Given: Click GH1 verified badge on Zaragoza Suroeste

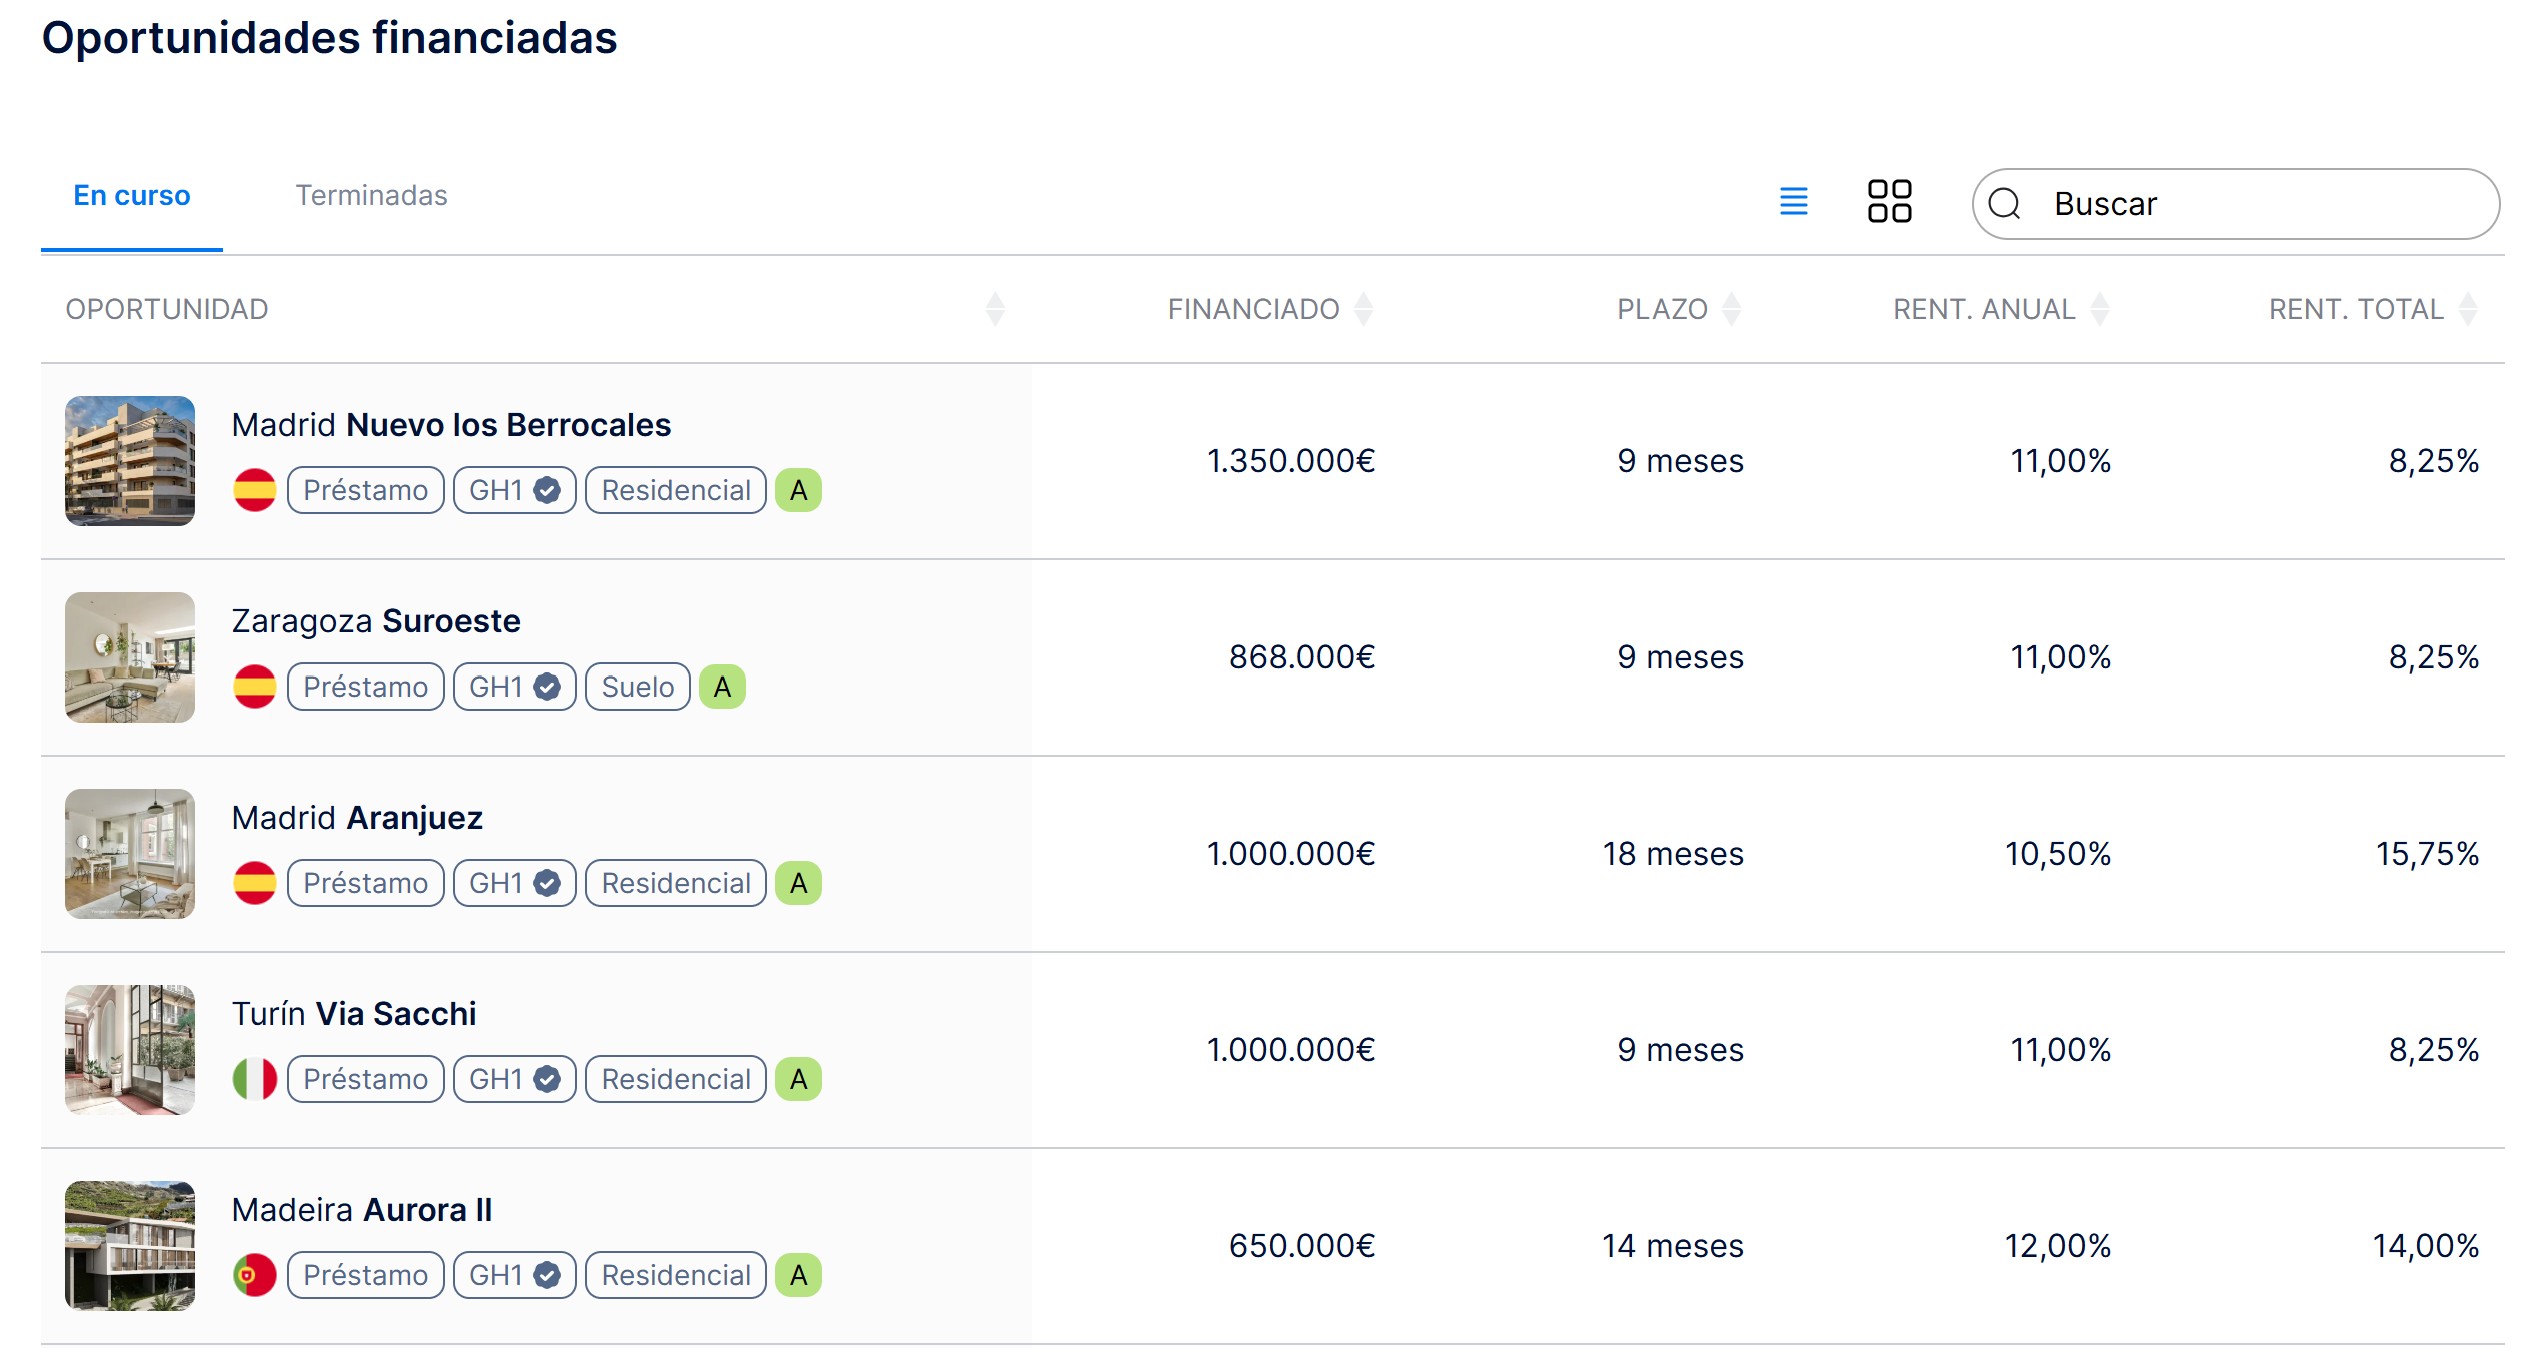Looking at the screenshot, I should [x=515, y=687].
